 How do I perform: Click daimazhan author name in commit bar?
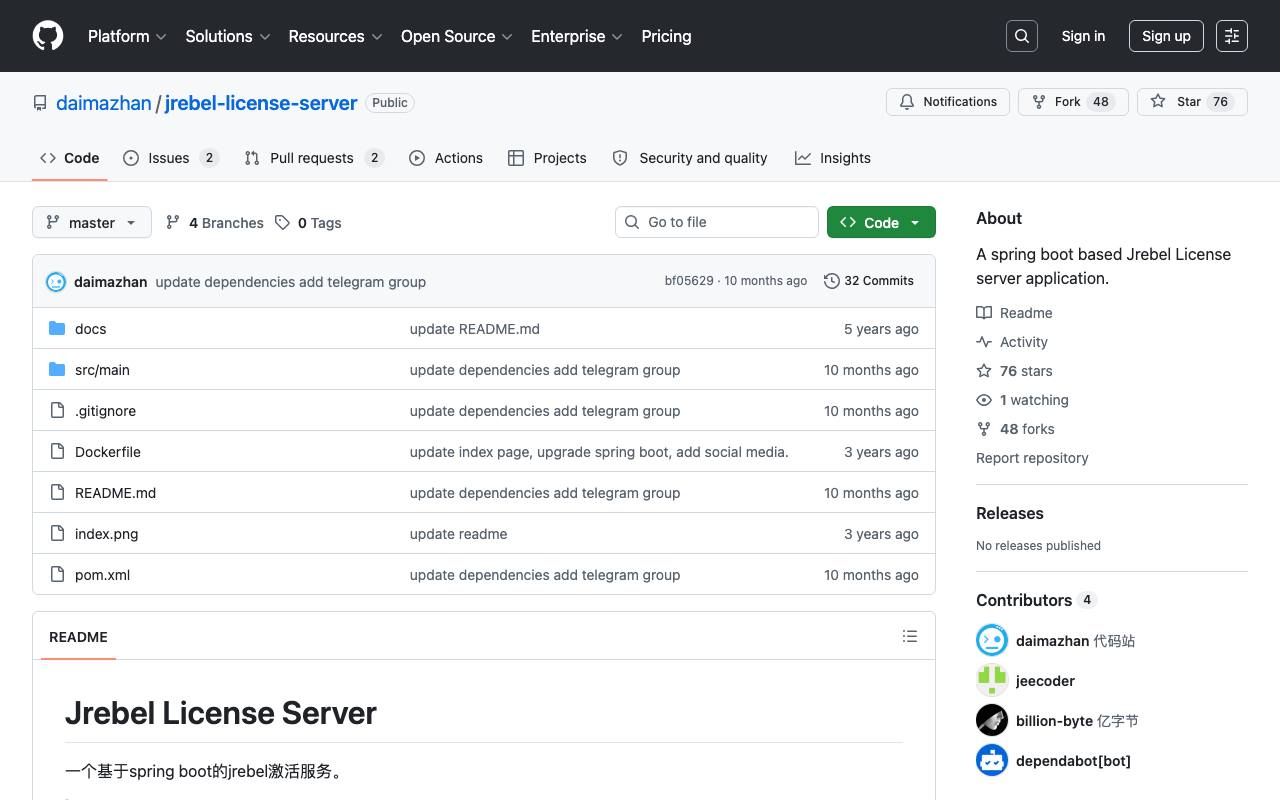[x=110, y=282]
